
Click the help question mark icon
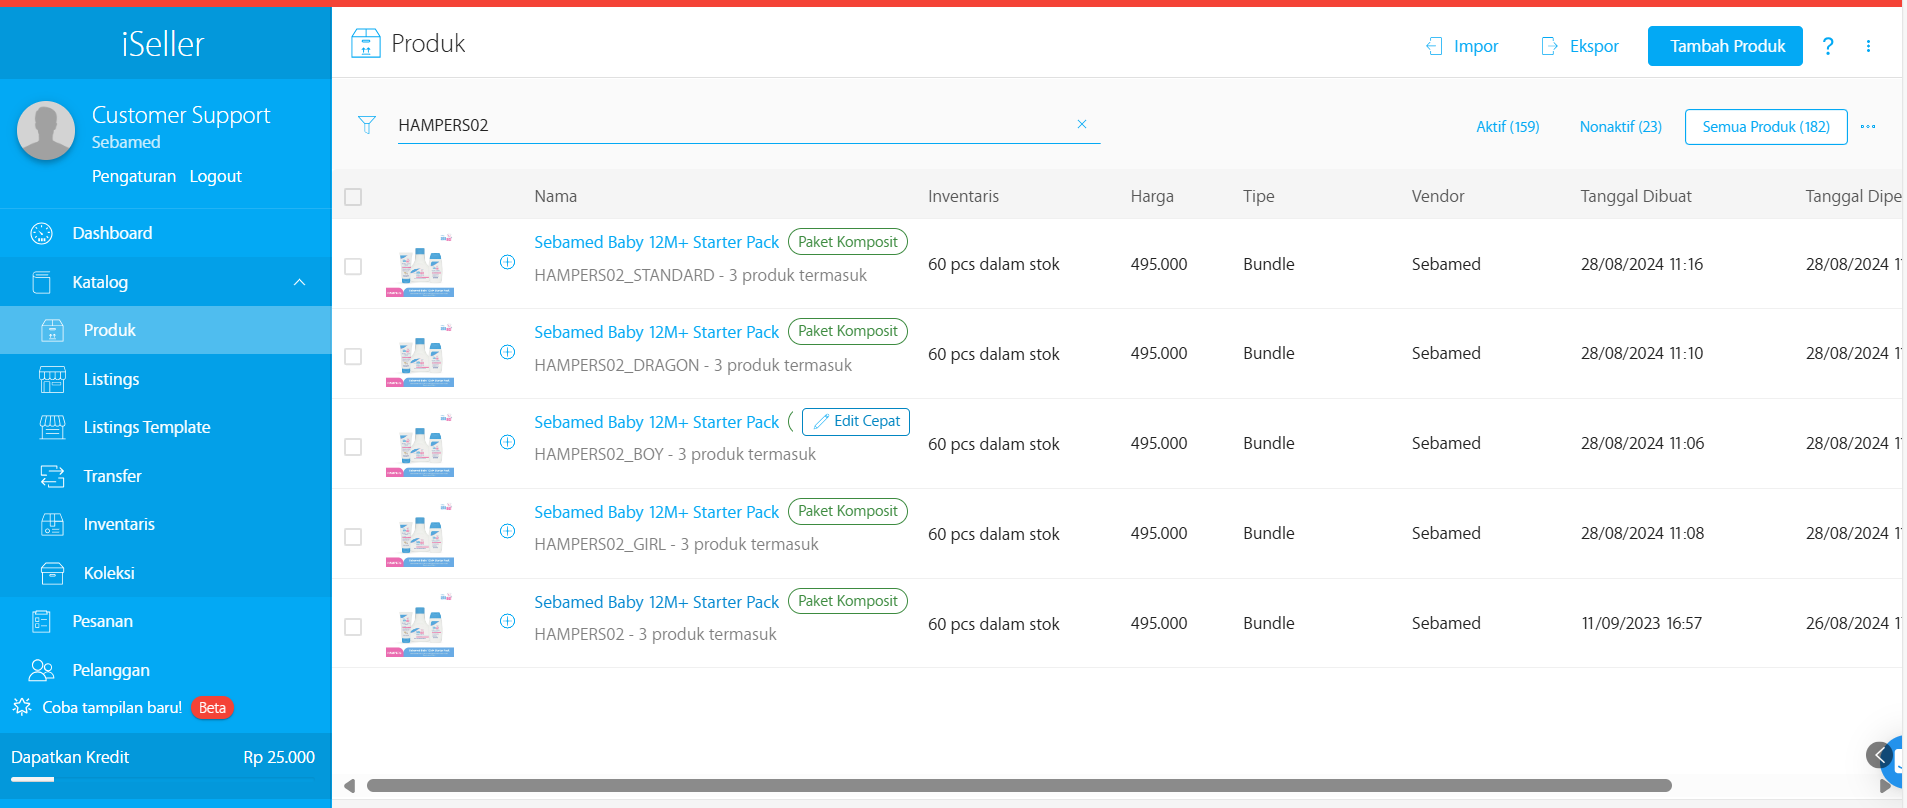(1828, 46)
